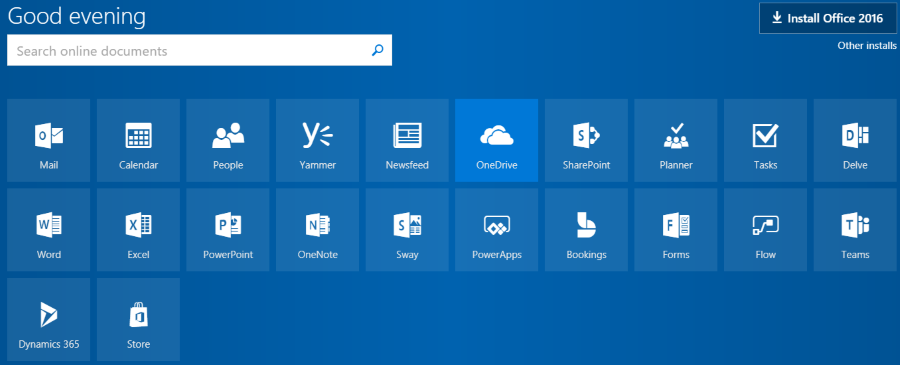Image resolution: width=900 pixels, height=365 pixels.
Task: Open the Mail app tile
Action: pos(49,140)
